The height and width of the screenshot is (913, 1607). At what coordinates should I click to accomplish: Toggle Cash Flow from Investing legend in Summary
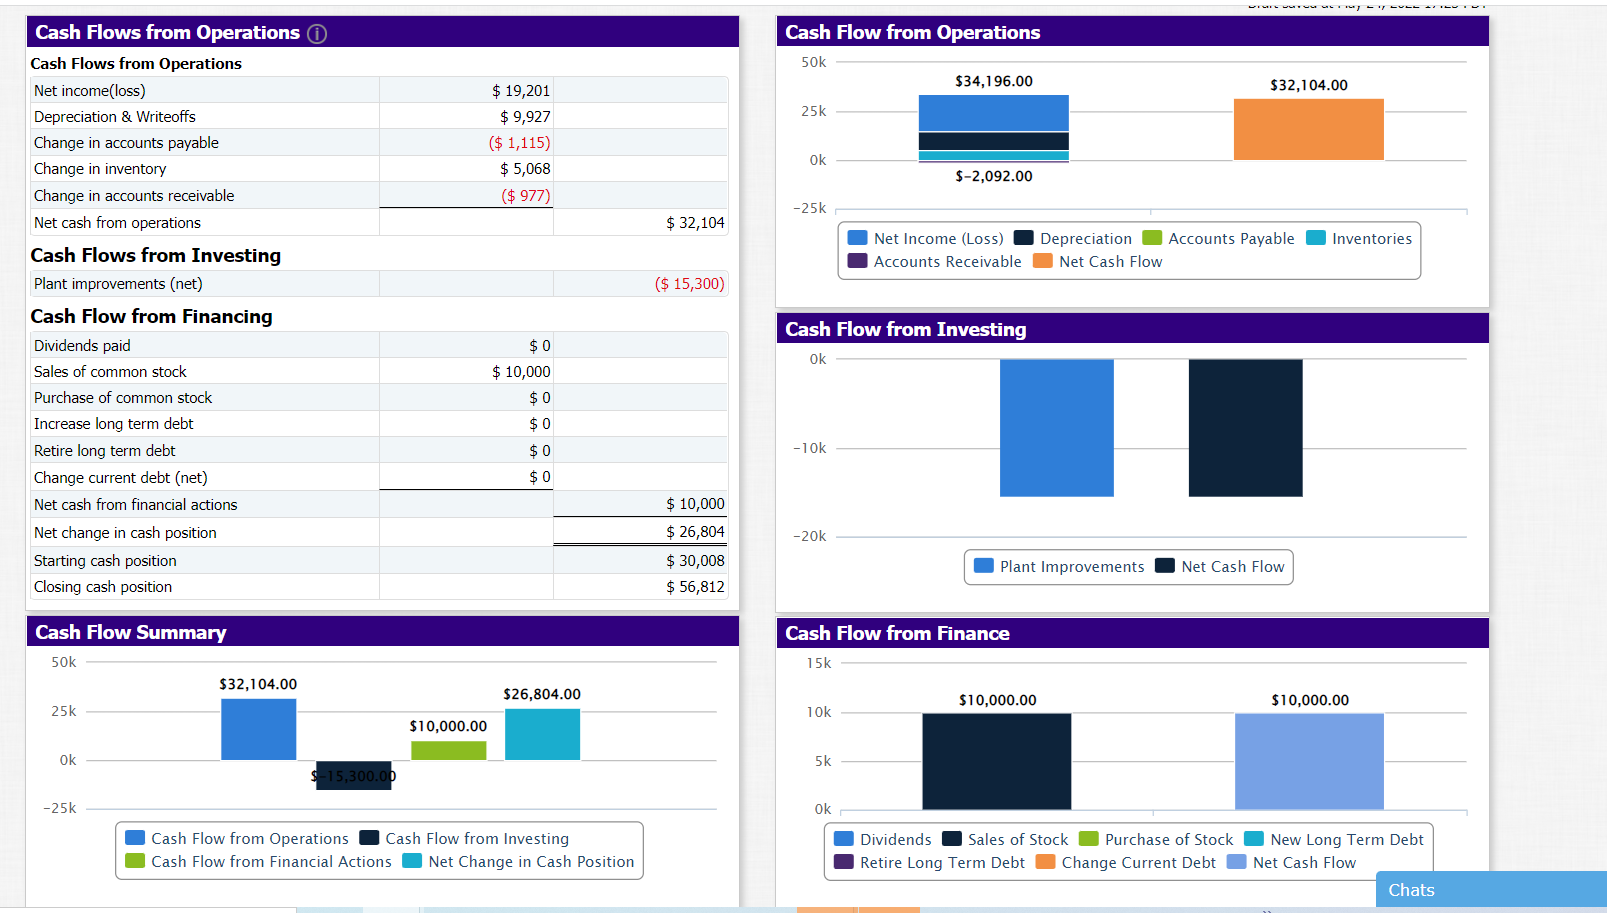click(x=464, y=838)
